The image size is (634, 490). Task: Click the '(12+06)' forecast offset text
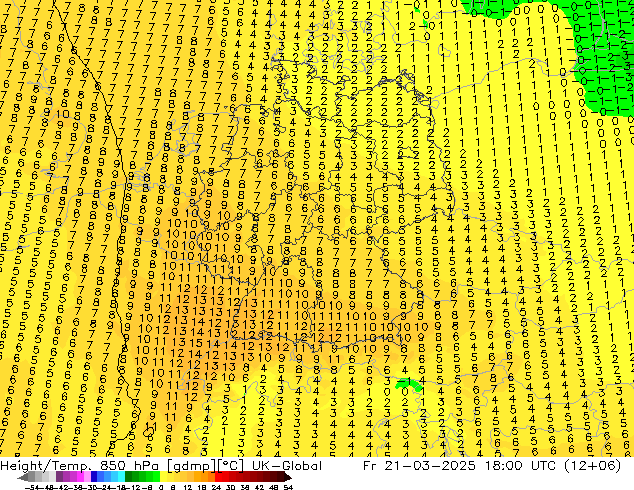pos(594,466)
